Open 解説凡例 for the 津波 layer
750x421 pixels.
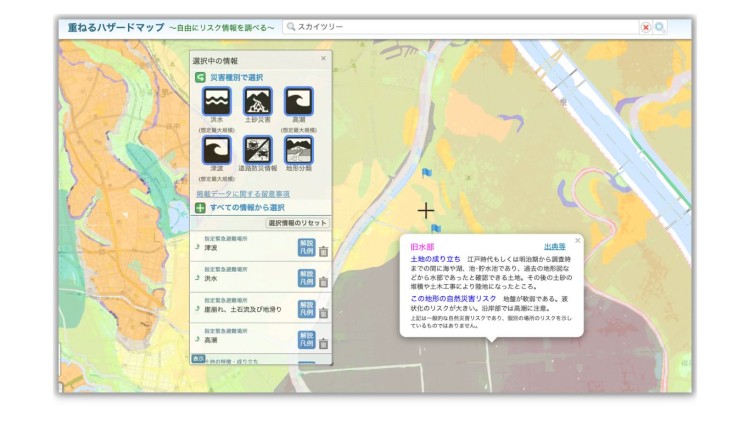point(307,247)
